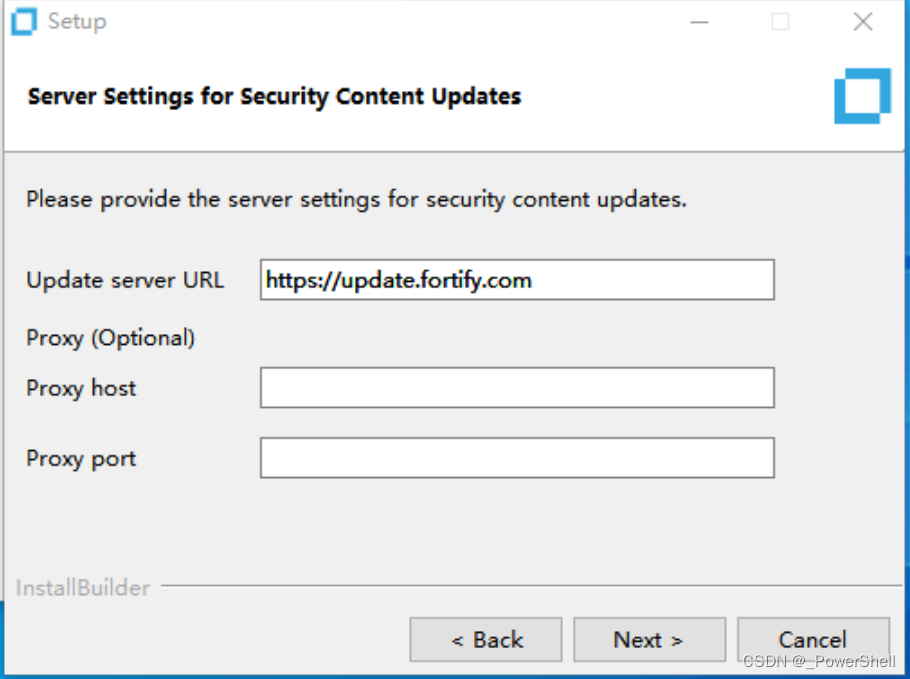Click the CSDN @_PowerShell watermark
910x679 pixels.
click(x=819, y=662)
